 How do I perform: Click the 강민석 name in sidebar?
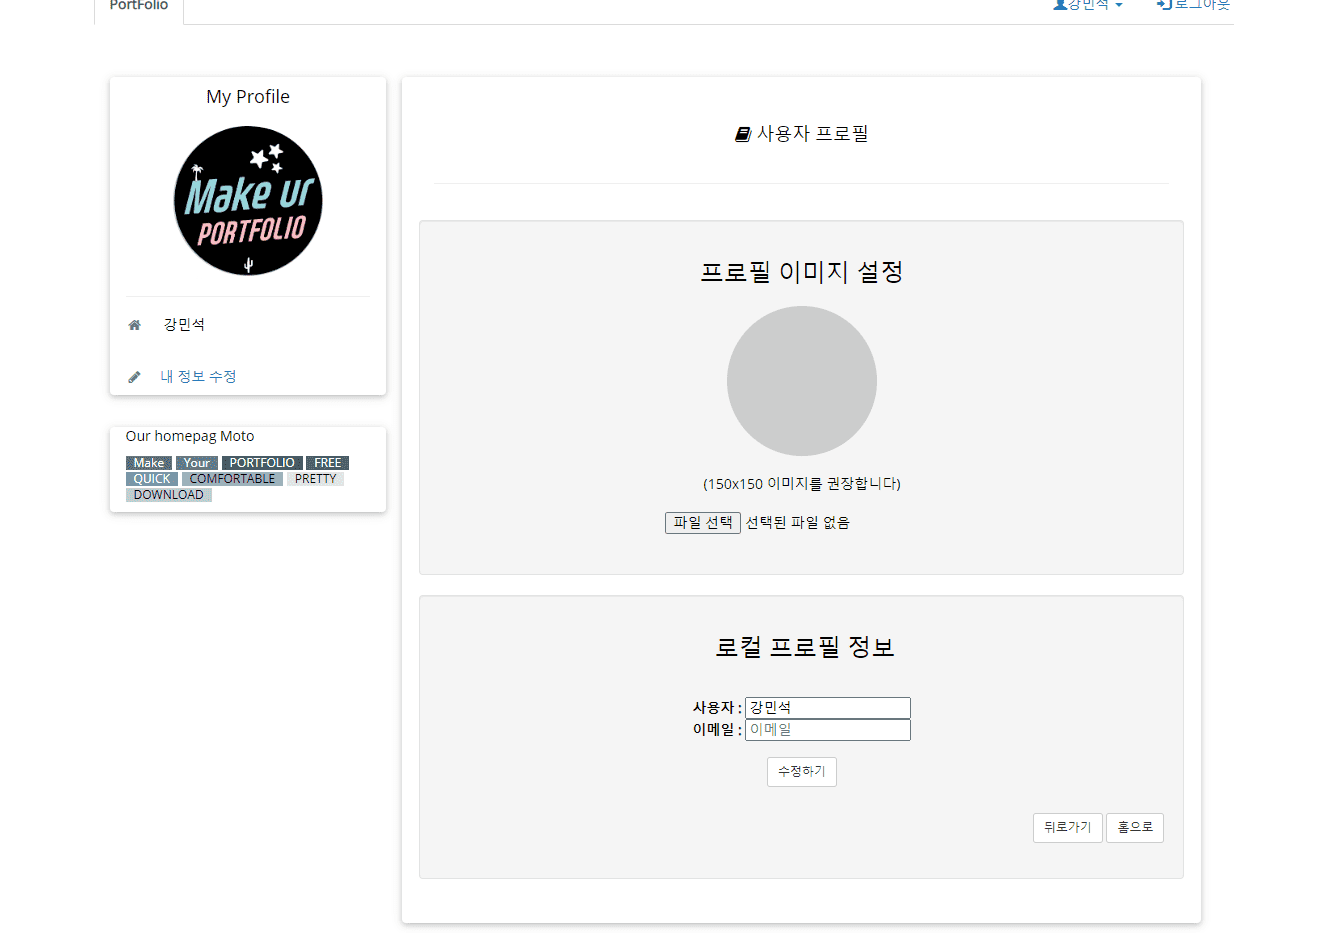click(184, 325)
